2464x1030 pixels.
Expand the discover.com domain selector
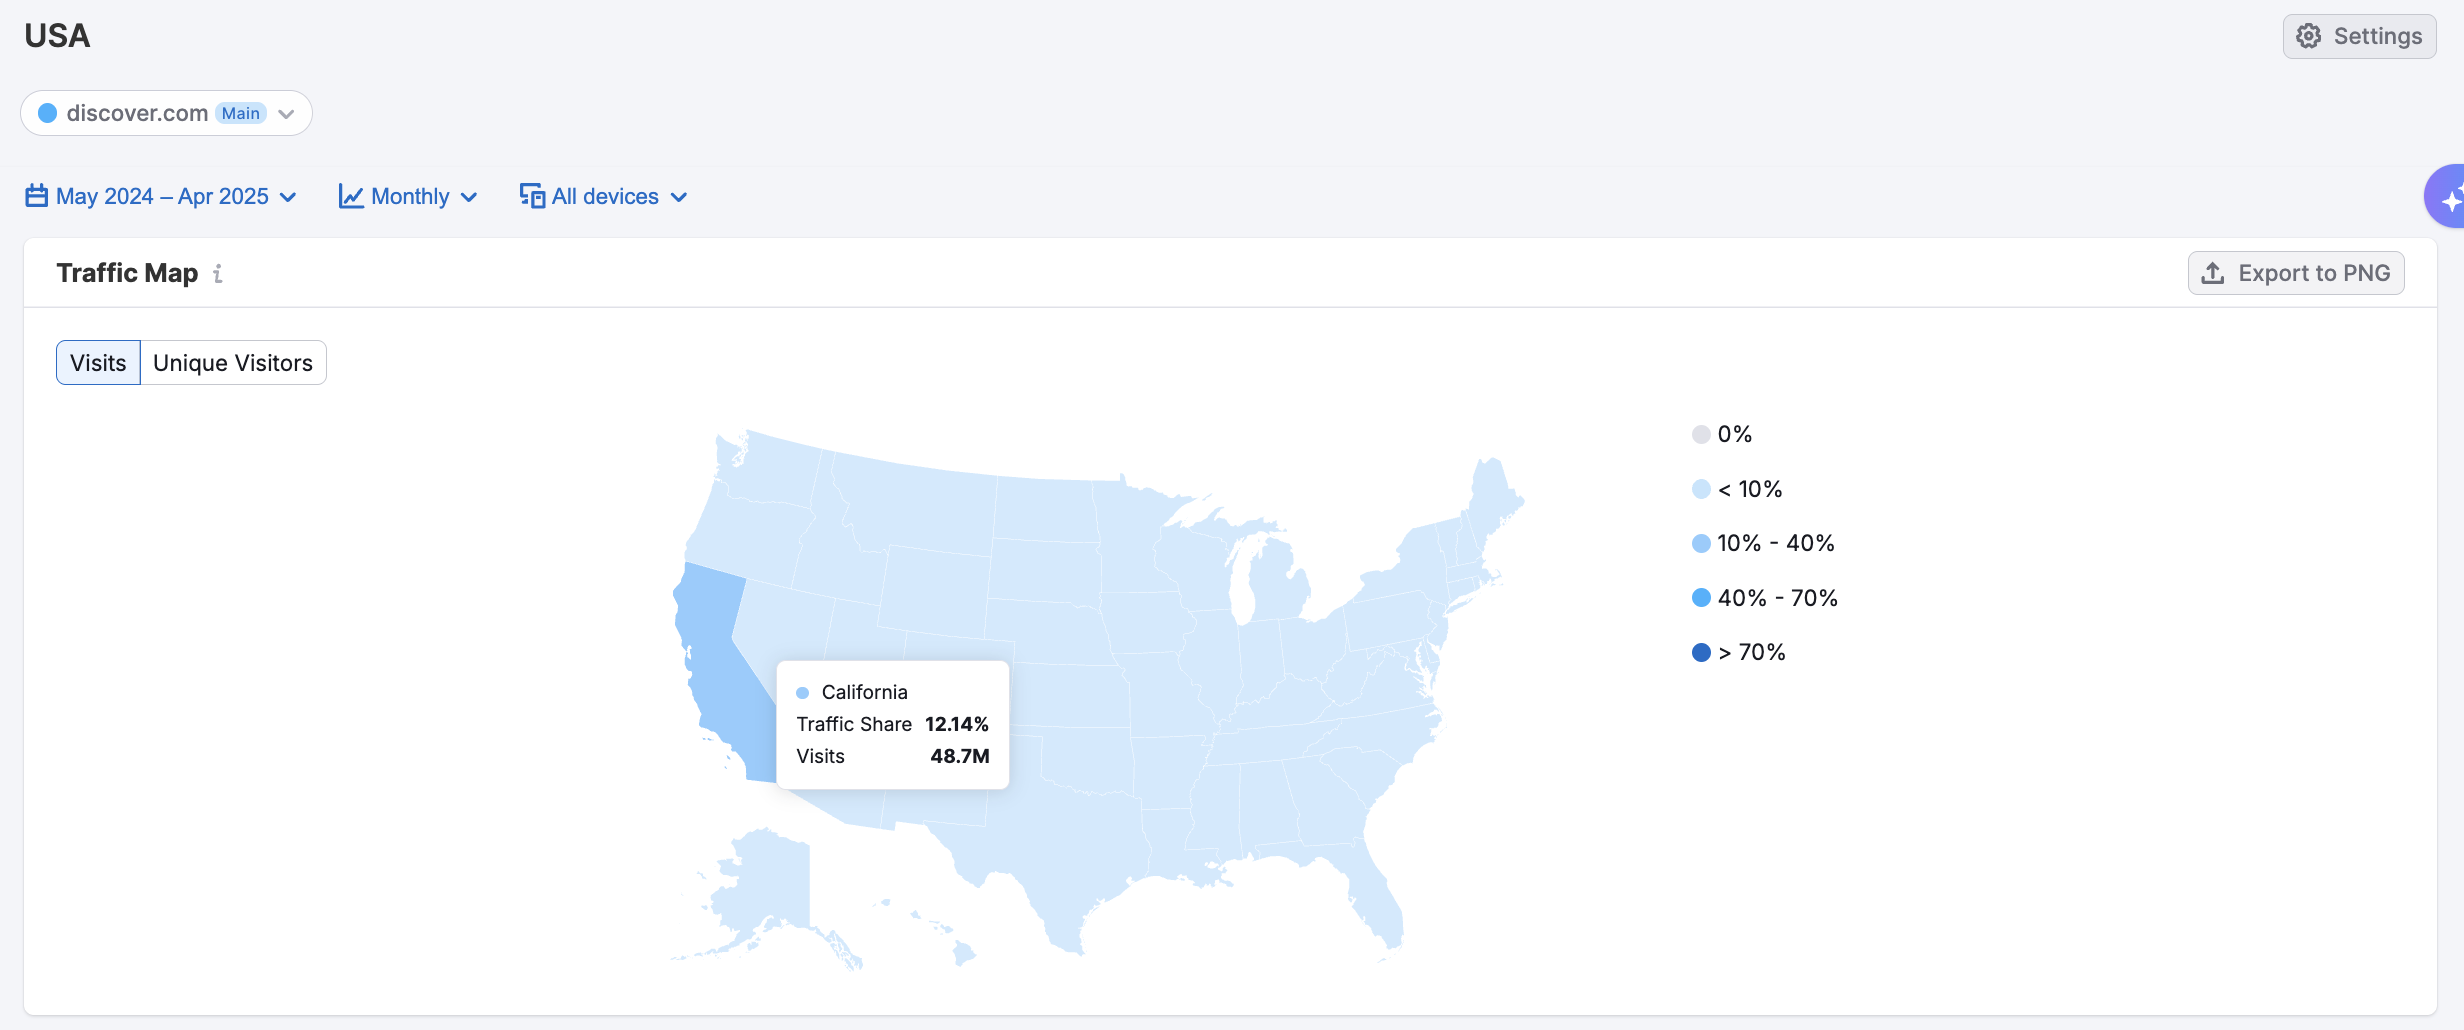(x=286, y=114)
